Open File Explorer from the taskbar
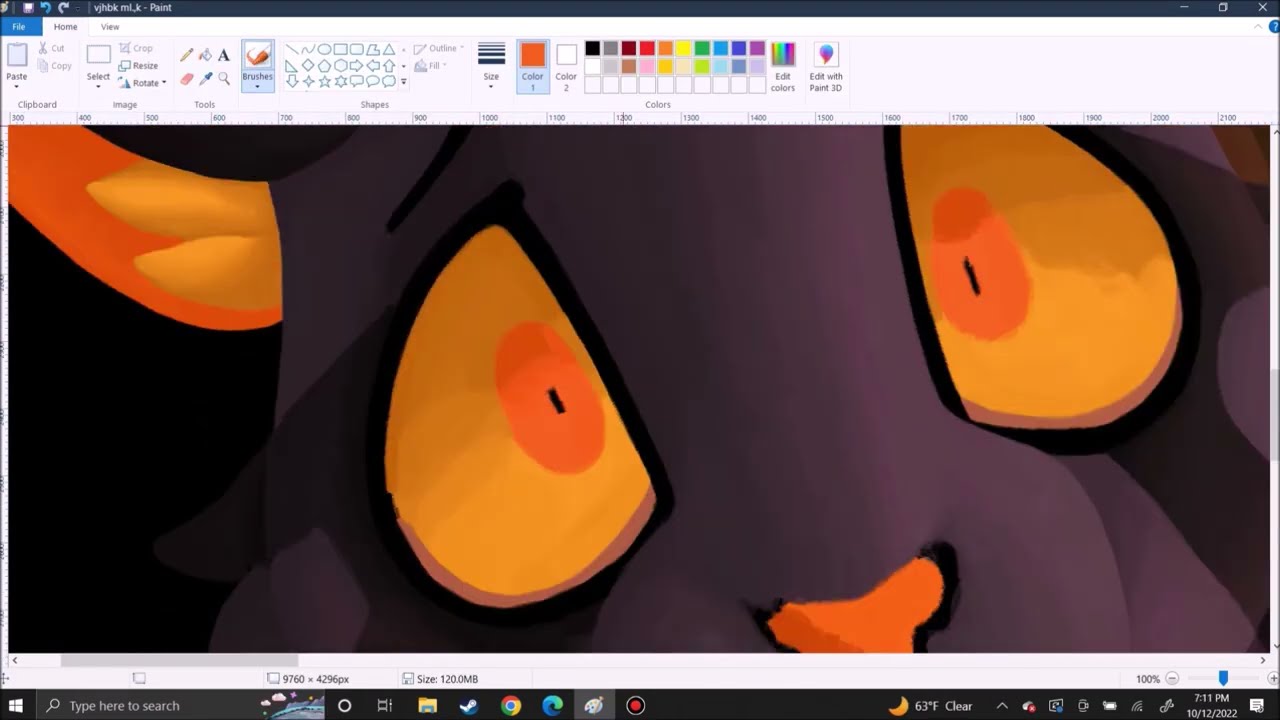This screenshot has height=720, width=1280. click(428, 706)
